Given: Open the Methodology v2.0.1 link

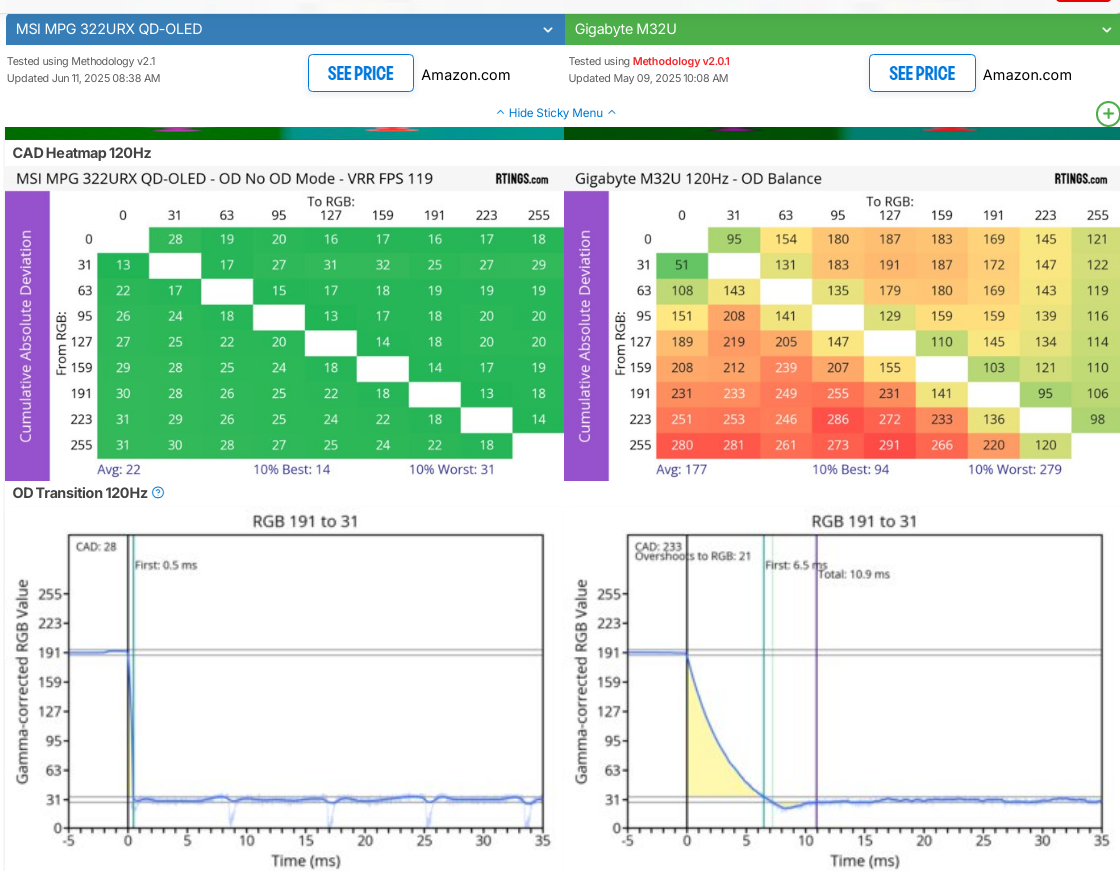Looking at the screenshot, I should point(681,61).
